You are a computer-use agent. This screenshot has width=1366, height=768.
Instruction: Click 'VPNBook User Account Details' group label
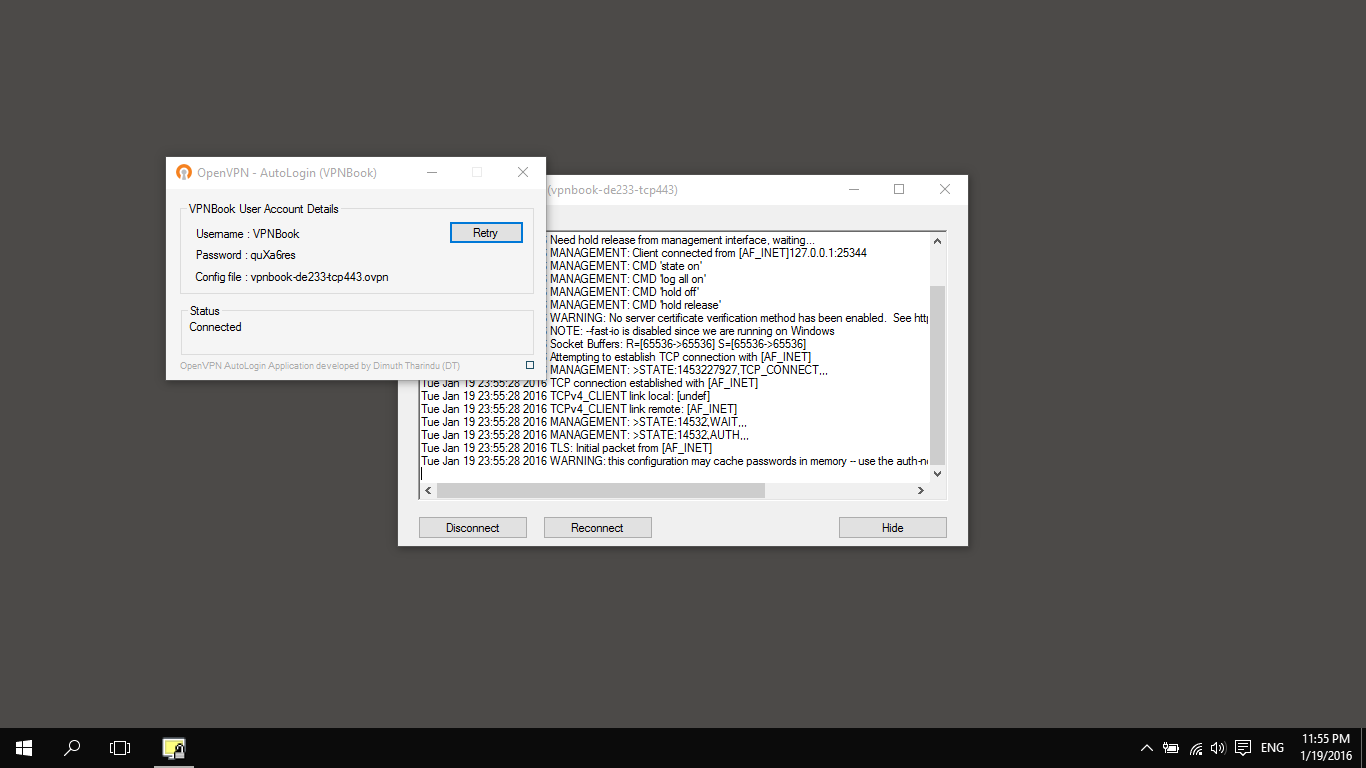(x=263, y=209)
